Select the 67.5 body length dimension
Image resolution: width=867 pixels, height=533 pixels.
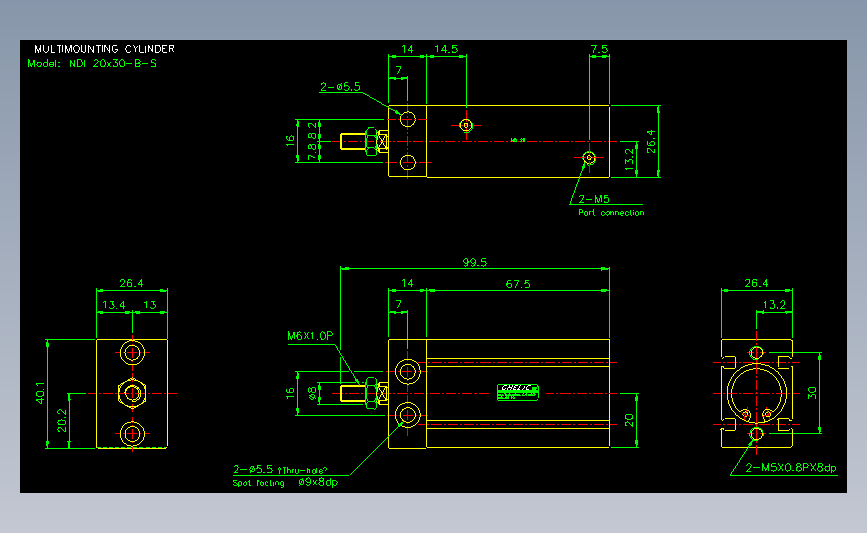(x=518, y=284)
